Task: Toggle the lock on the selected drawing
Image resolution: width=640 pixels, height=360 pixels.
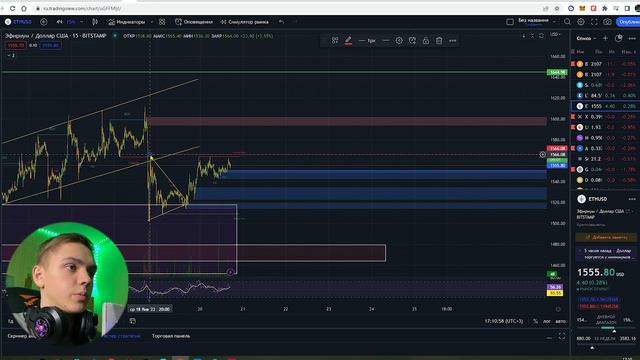Action: point(426,40)
